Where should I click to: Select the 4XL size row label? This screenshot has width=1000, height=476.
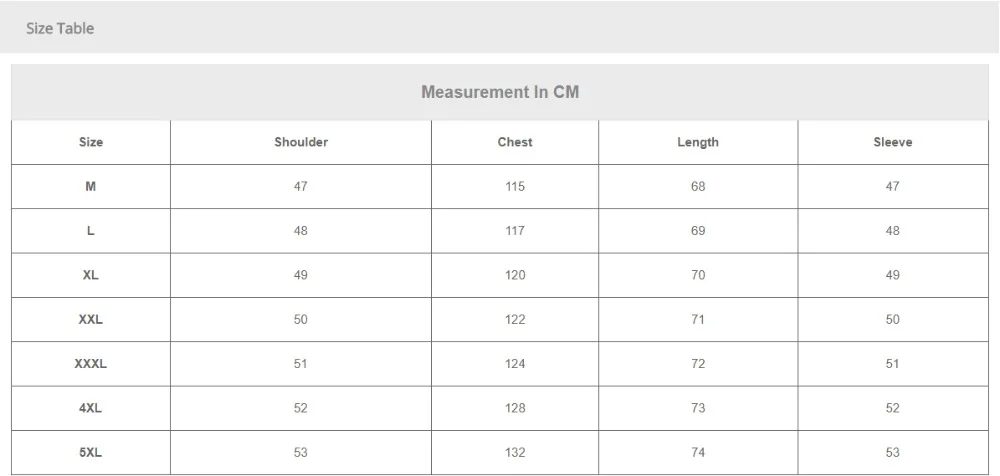coord(91,408)
